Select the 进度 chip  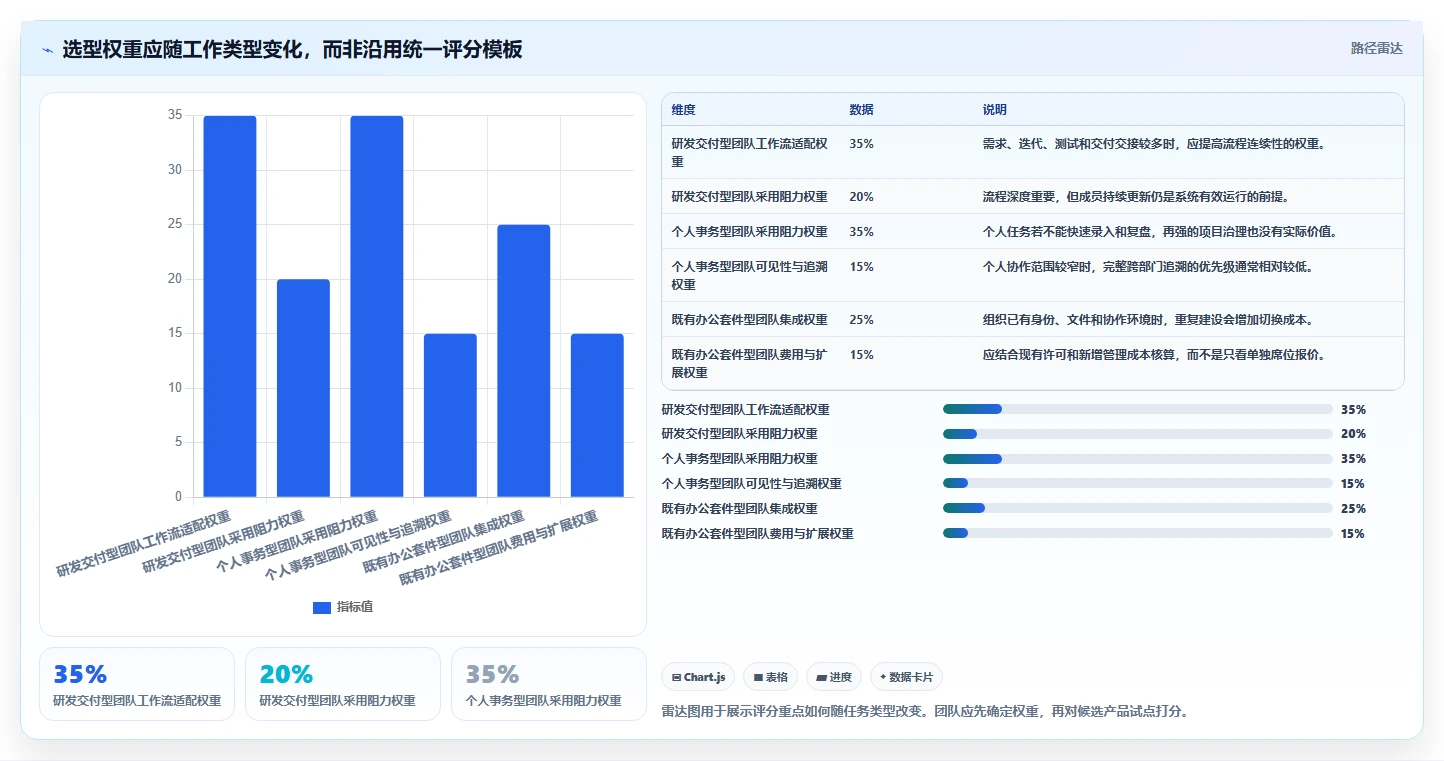pyautogui.click(x=834, y=677)
